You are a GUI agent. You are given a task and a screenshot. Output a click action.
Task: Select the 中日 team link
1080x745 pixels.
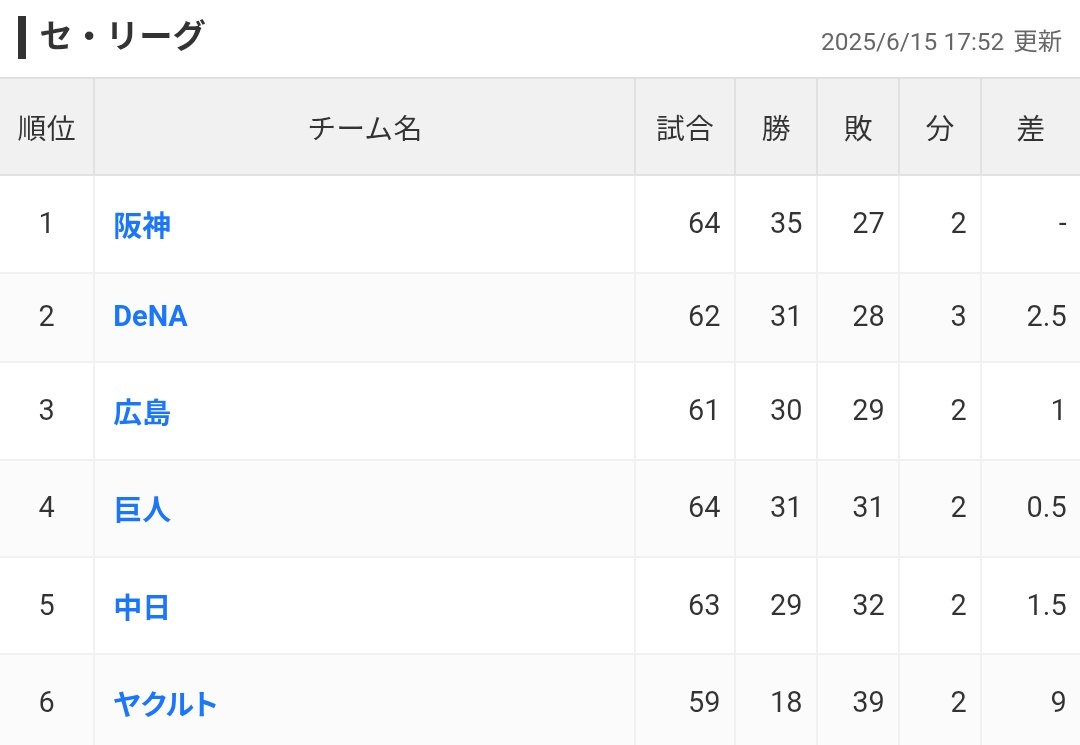[x=142, y=607]
